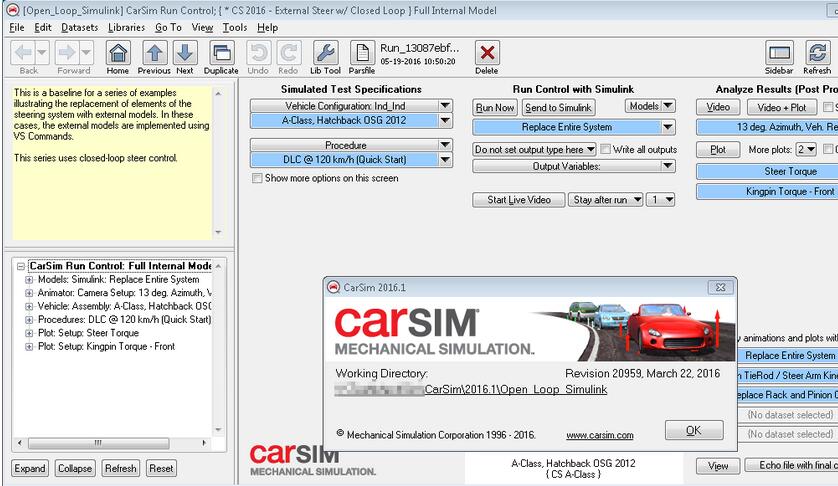Expand Plot: Setup: Steer Torque node
This screenshot has height=486, width=838.
[x=29, y=333]
